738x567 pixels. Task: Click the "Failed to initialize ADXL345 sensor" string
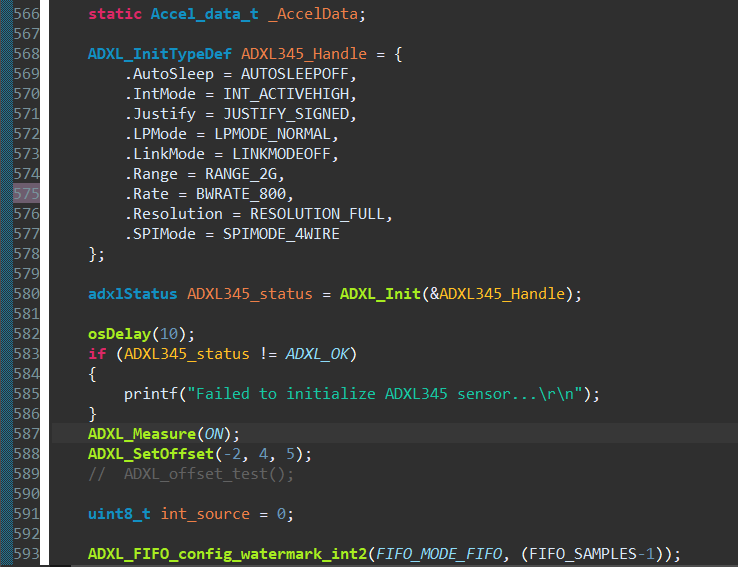(385, 394)
